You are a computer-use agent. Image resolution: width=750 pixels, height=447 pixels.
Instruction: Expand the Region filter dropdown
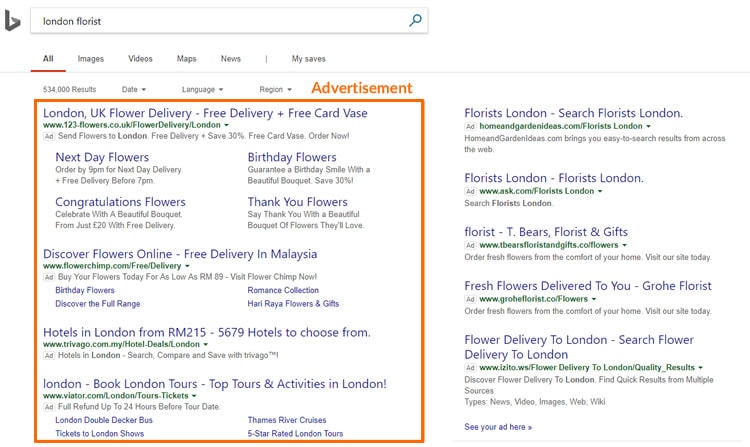[276, 89]
